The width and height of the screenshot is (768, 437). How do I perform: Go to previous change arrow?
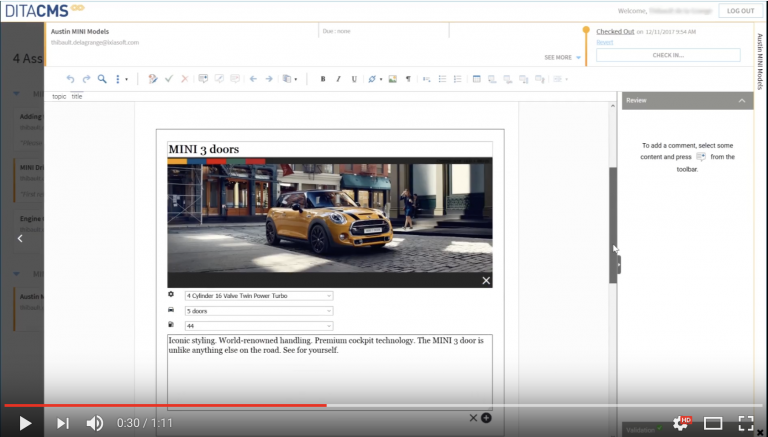pos(253,79)
